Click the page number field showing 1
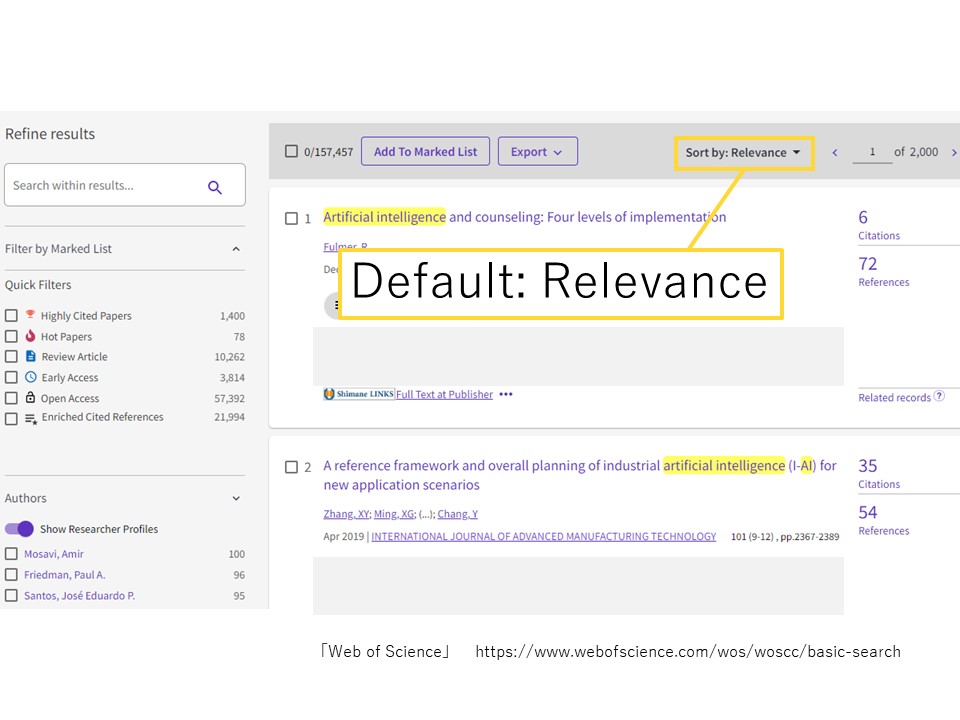Screen dimensions: 960x720 (872, 152)
